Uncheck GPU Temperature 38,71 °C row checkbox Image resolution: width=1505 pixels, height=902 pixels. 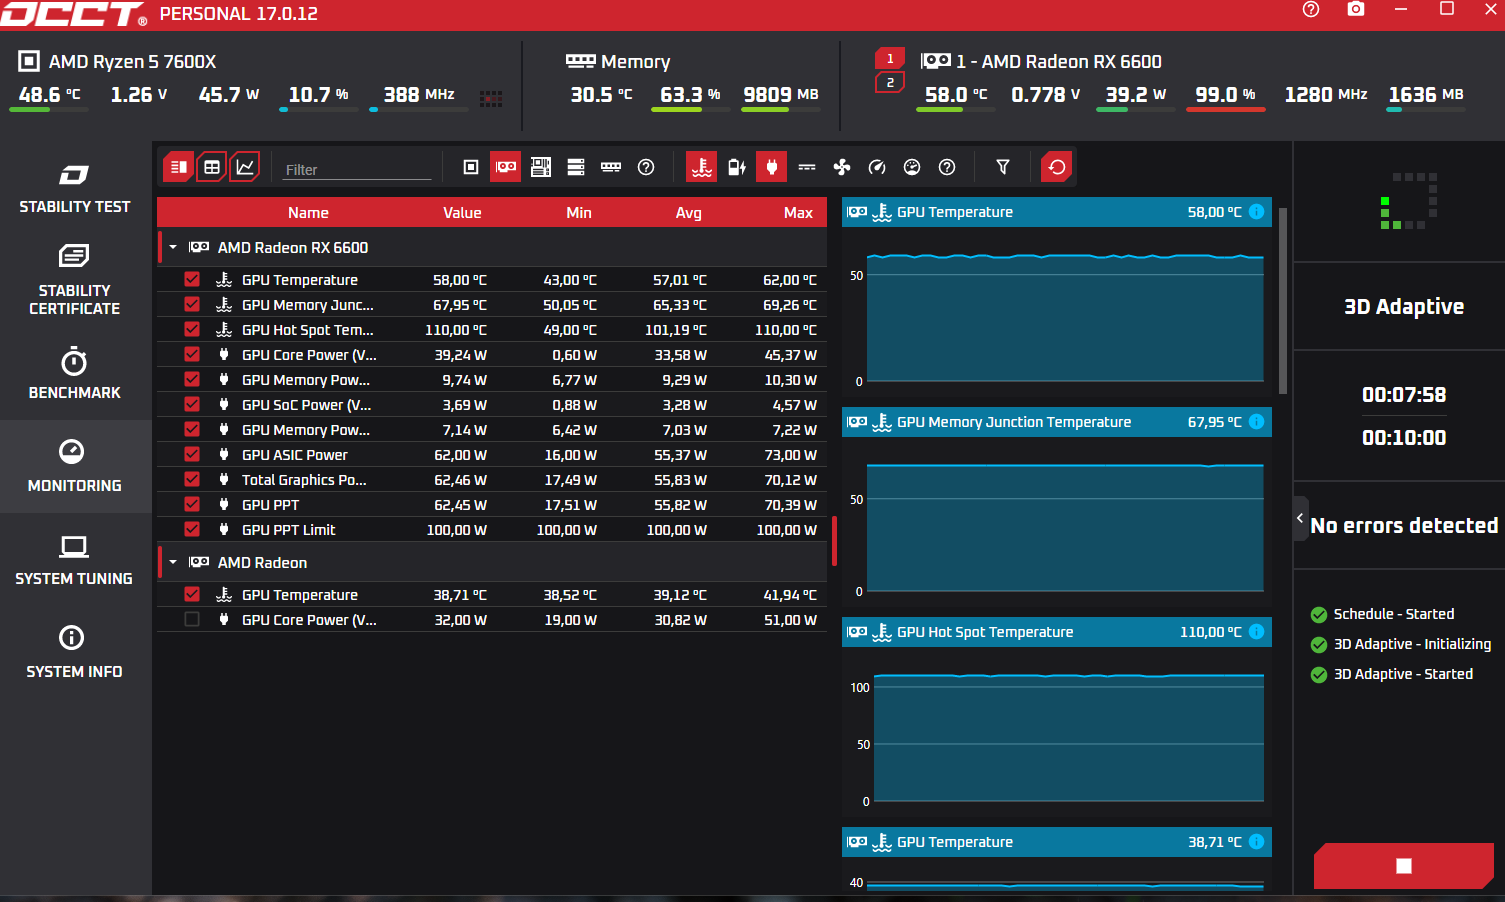(192, 595)
